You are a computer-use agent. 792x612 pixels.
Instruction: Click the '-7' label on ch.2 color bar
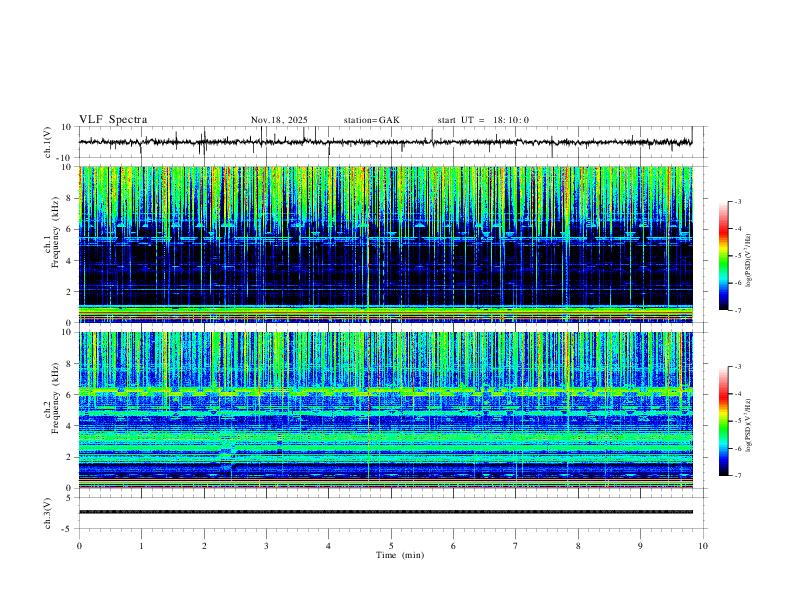pyautogui.click(x=737, y=476)
